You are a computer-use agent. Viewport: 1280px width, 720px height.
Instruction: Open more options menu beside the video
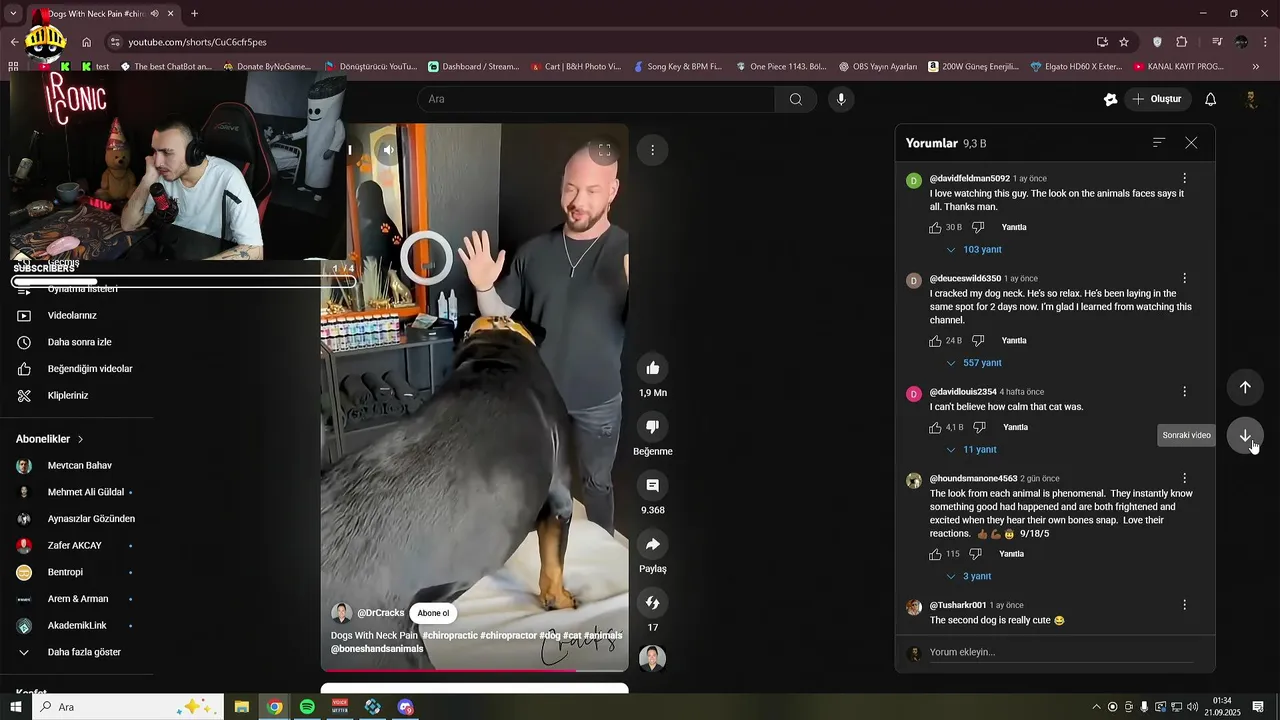[x=652, y=150]
